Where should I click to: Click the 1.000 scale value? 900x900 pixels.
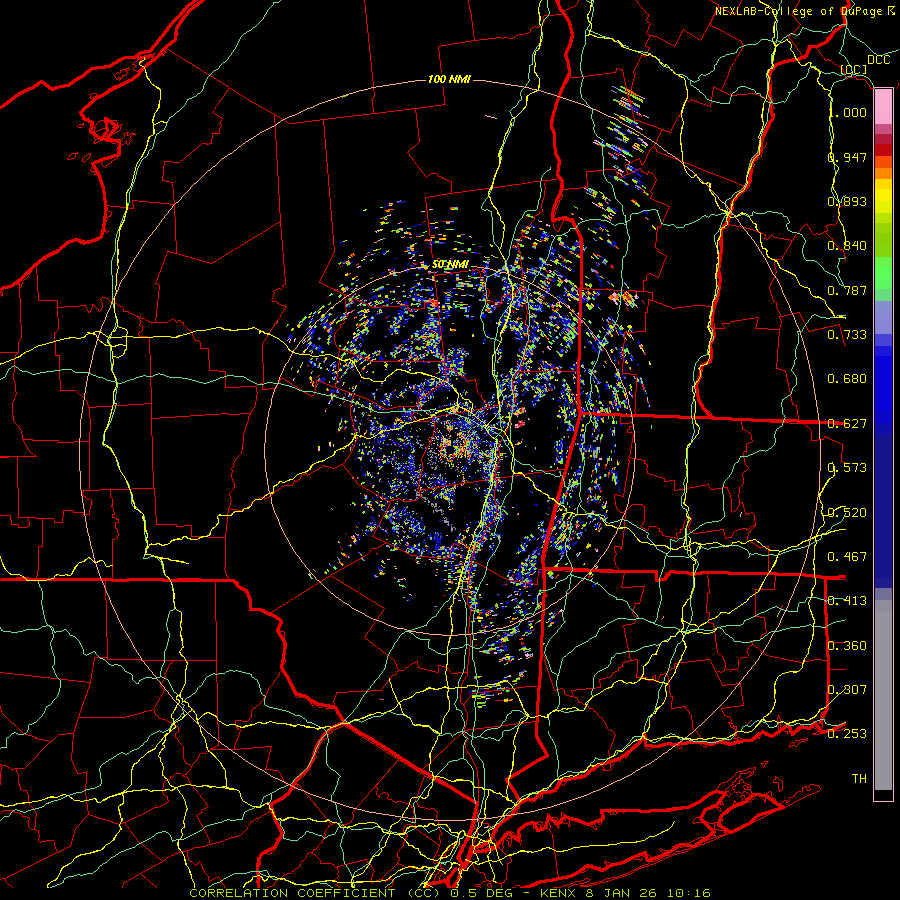[x=847, y=112]
